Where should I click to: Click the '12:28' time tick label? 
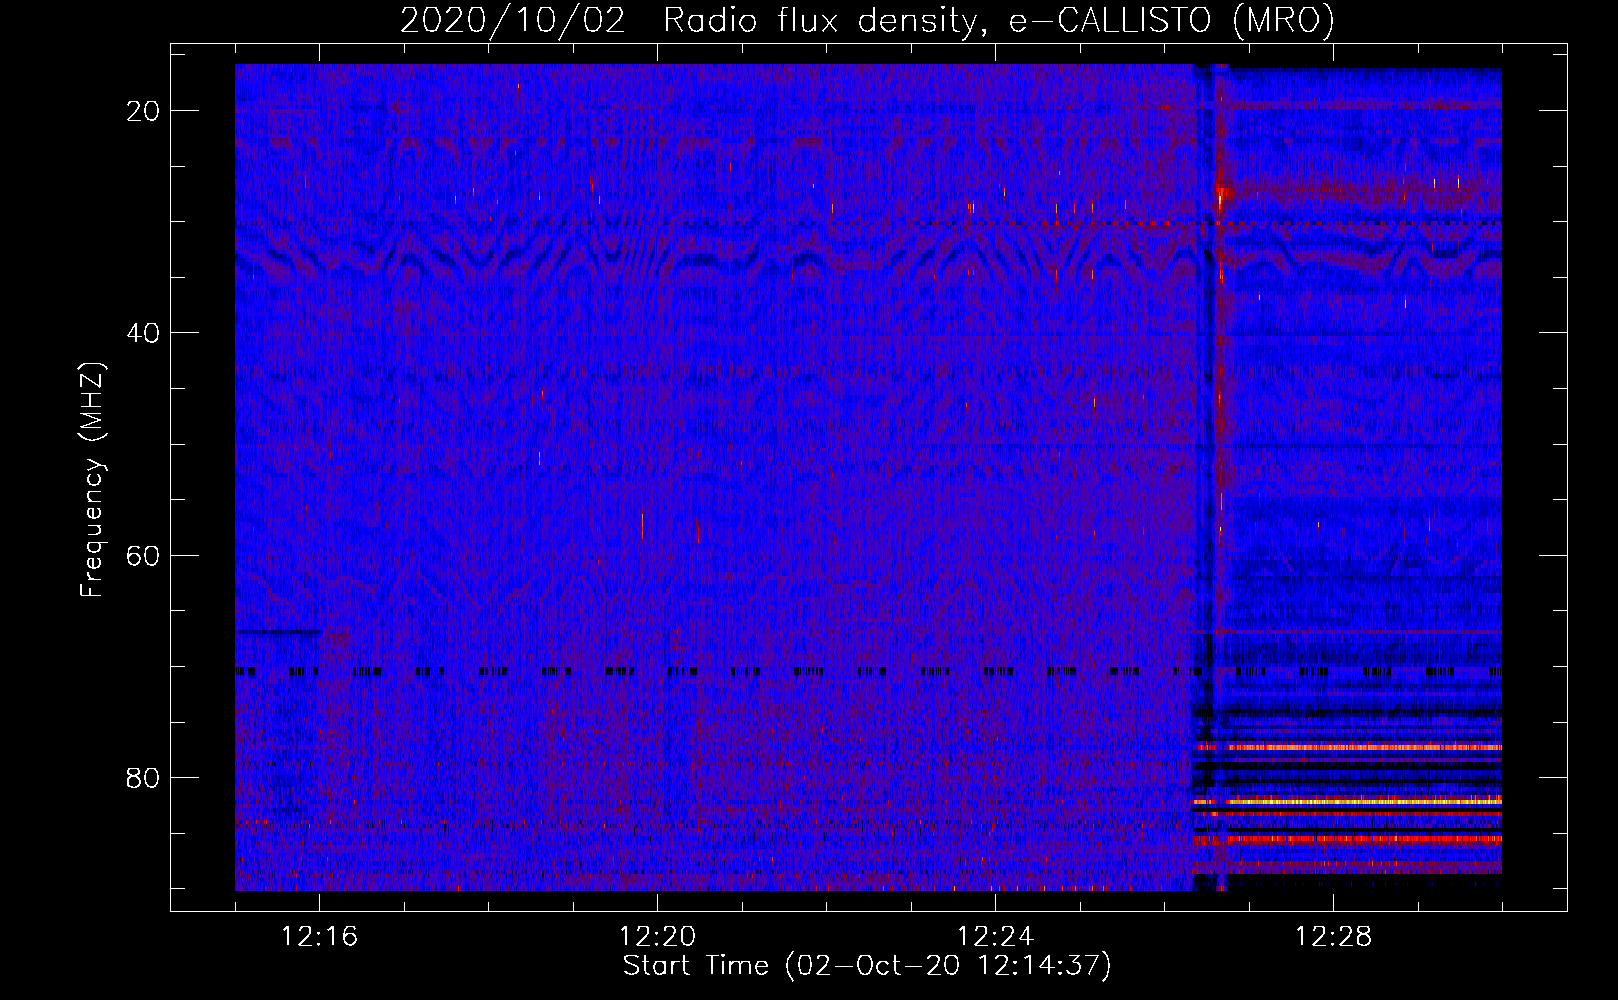[1333, 937]
